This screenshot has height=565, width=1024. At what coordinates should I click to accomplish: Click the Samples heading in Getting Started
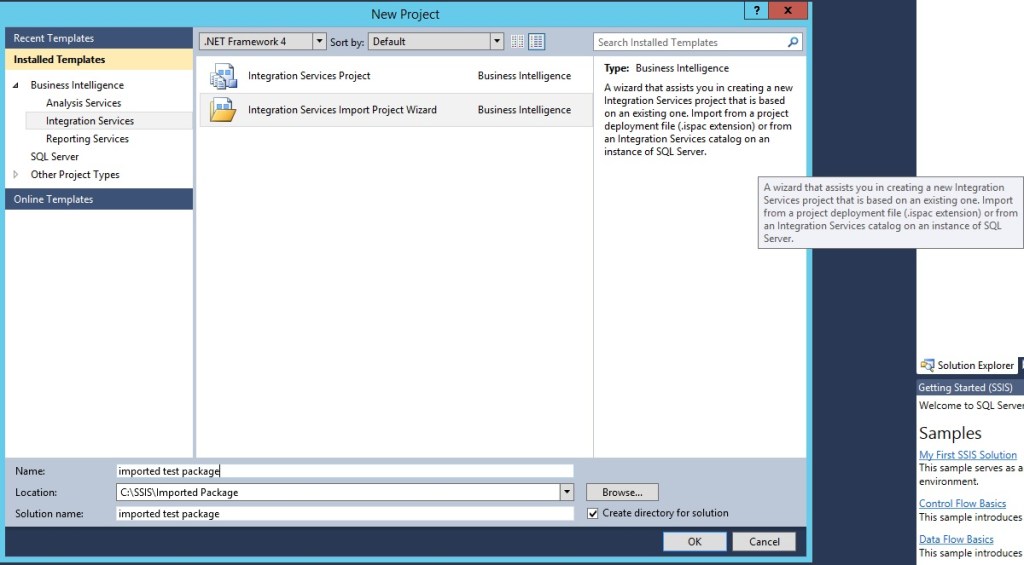click(x=950, y=433)
